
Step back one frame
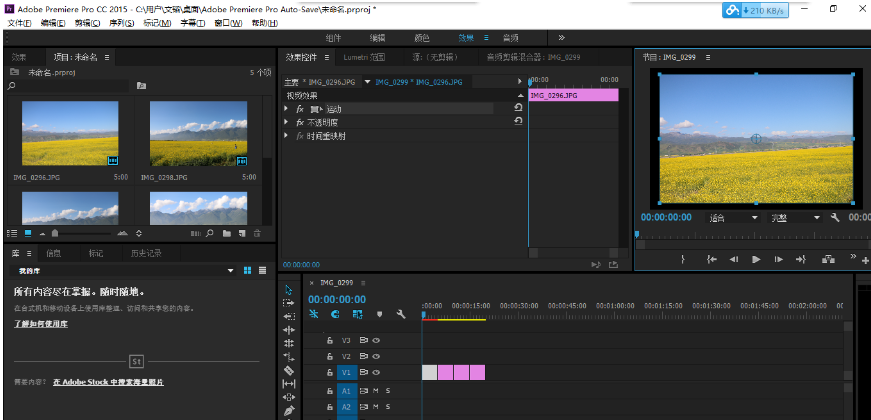734,259
